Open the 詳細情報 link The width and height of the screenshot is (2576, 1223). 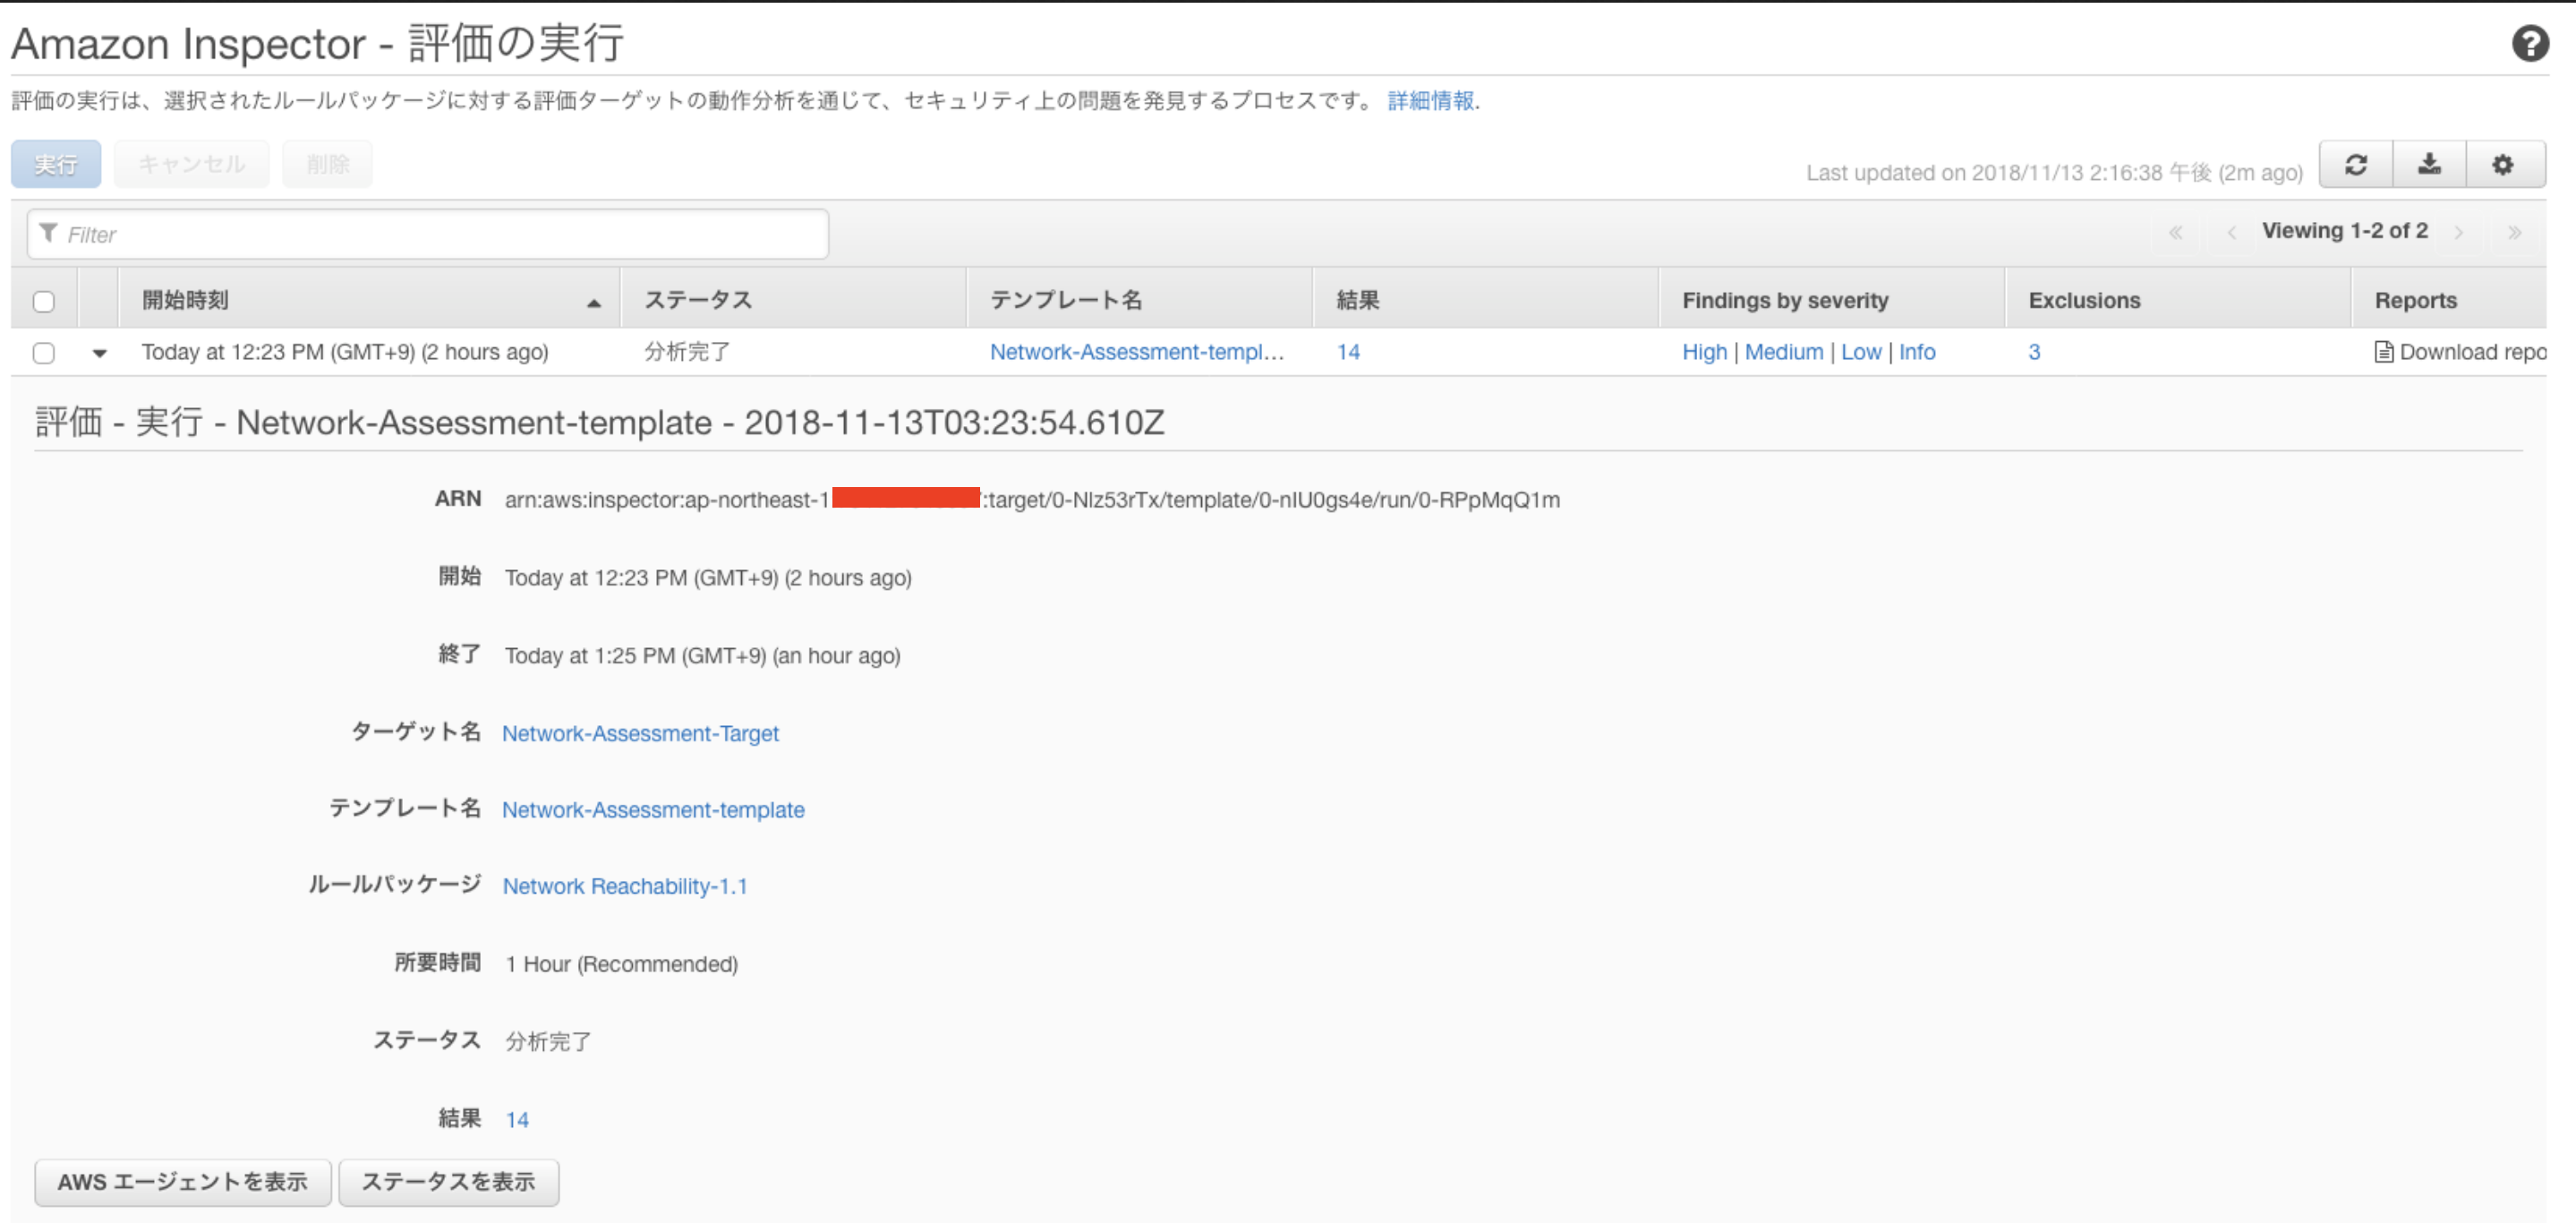[1431, 101]
